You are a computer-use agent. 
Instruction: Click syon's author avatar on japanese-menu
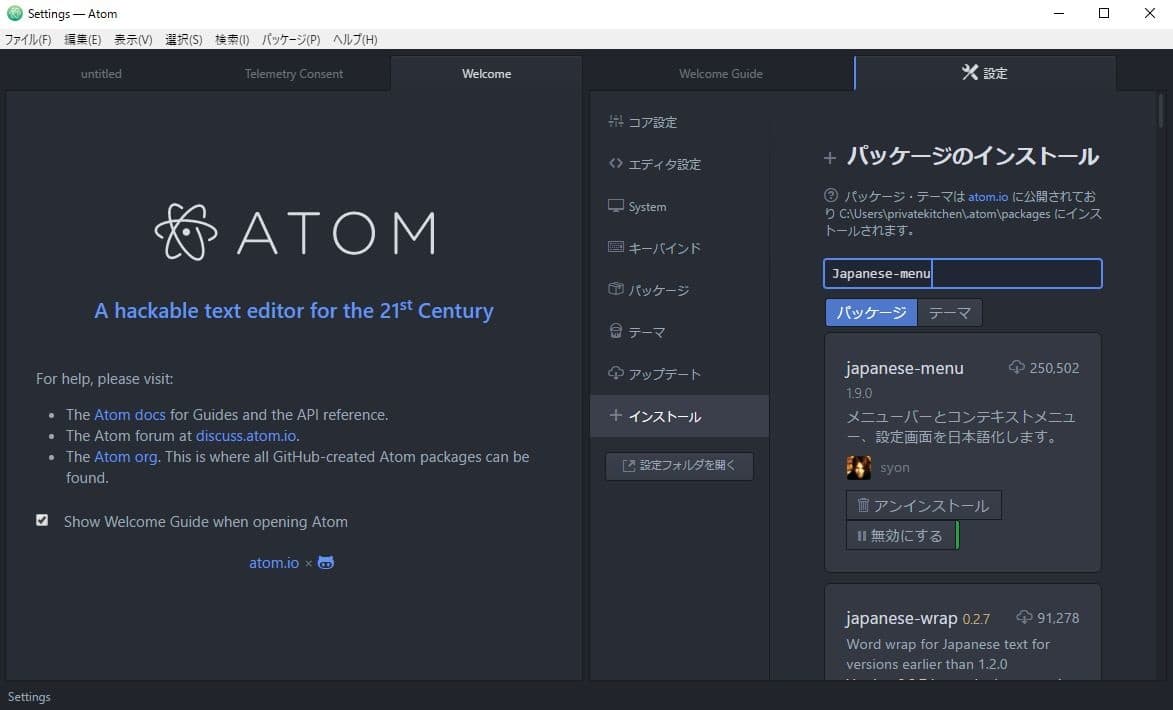coord(858,467)
